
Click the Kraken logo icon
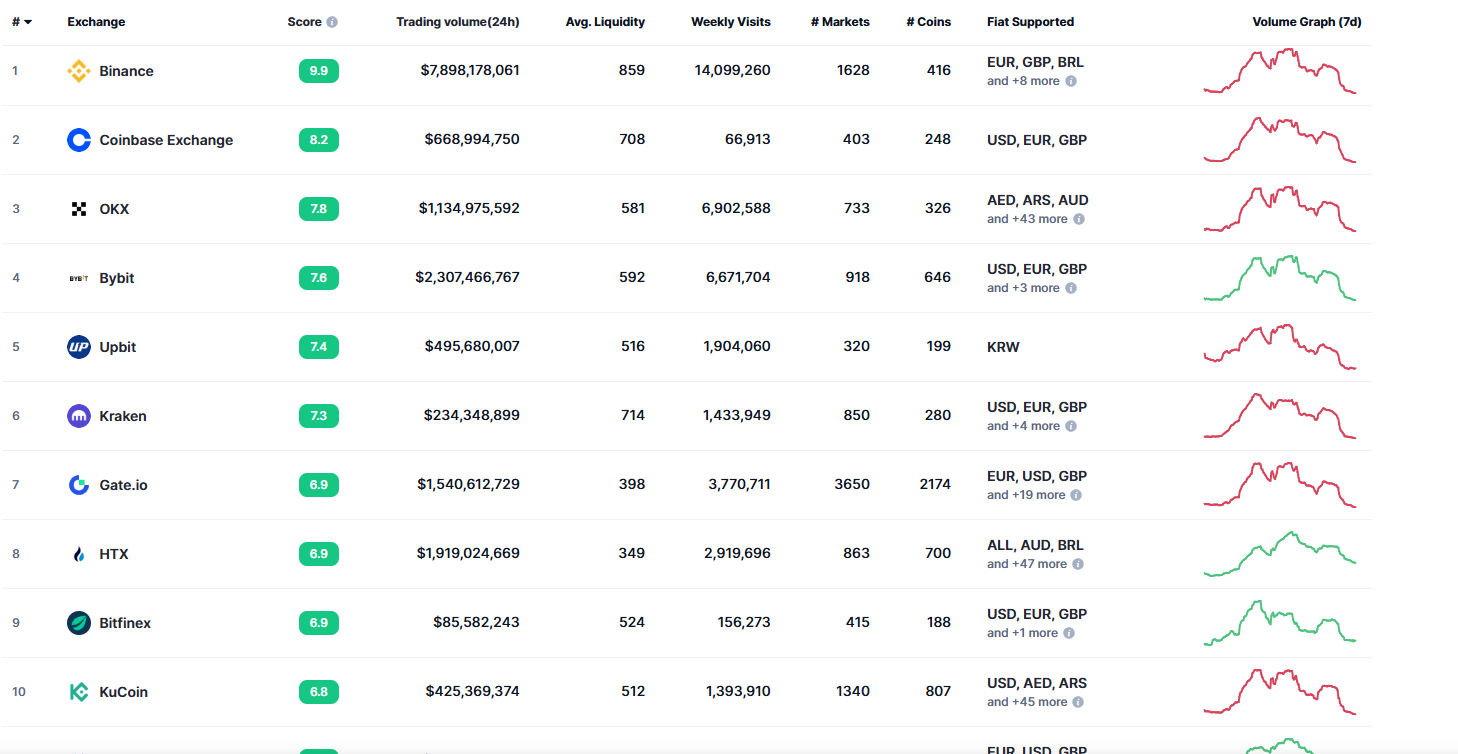point(78,416)
